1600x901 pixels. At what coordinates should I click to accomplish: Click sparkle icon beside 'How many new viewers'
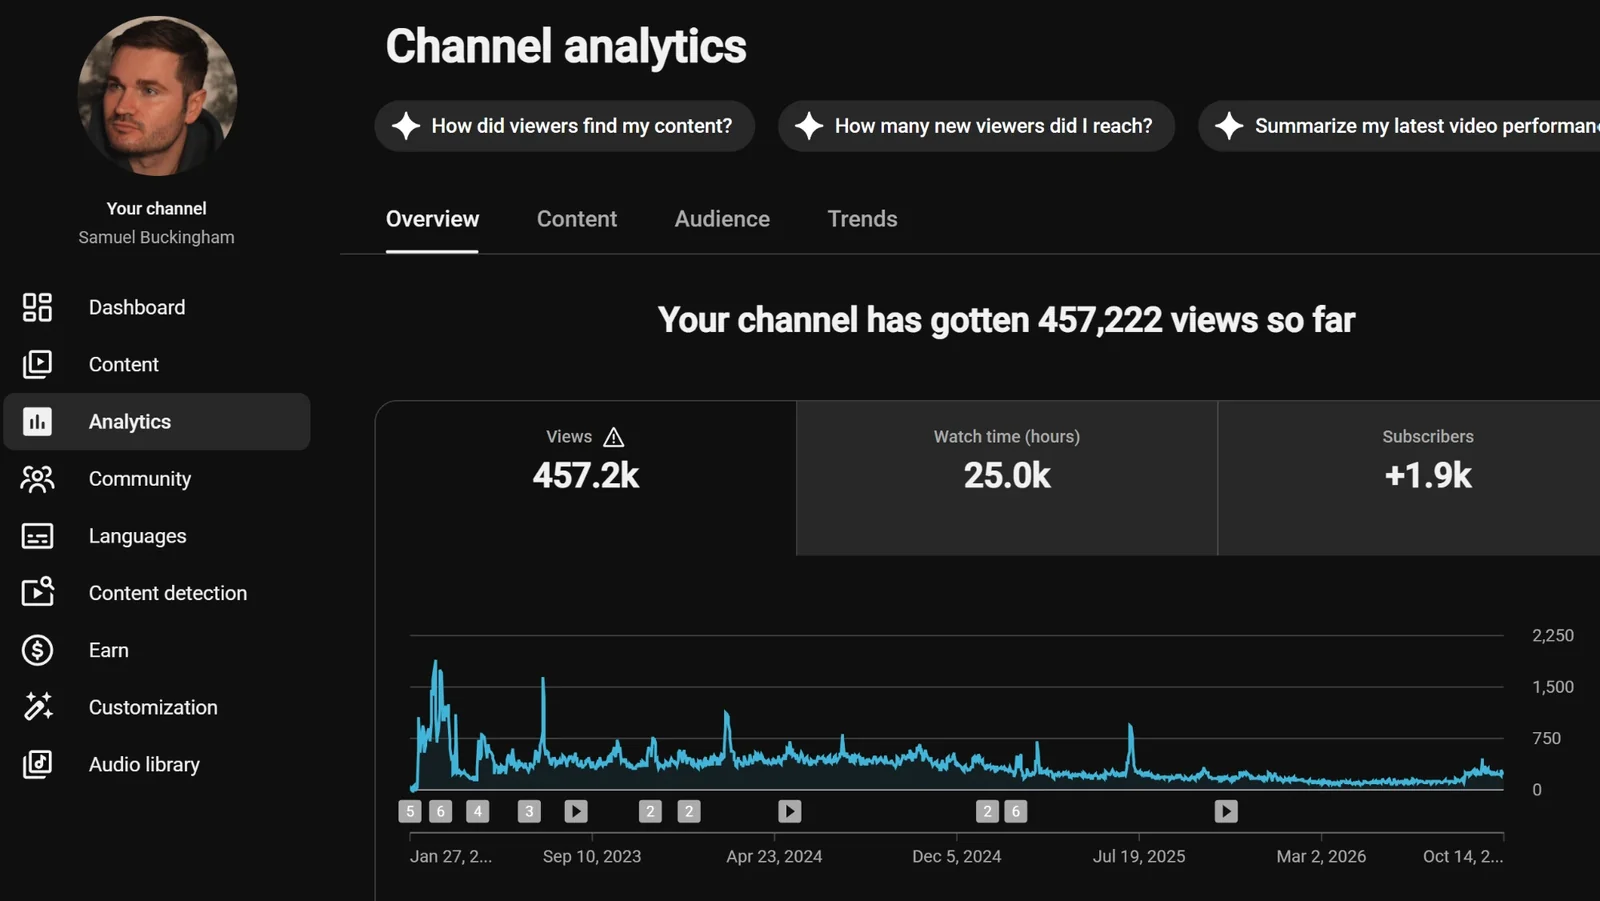(809, 126)
